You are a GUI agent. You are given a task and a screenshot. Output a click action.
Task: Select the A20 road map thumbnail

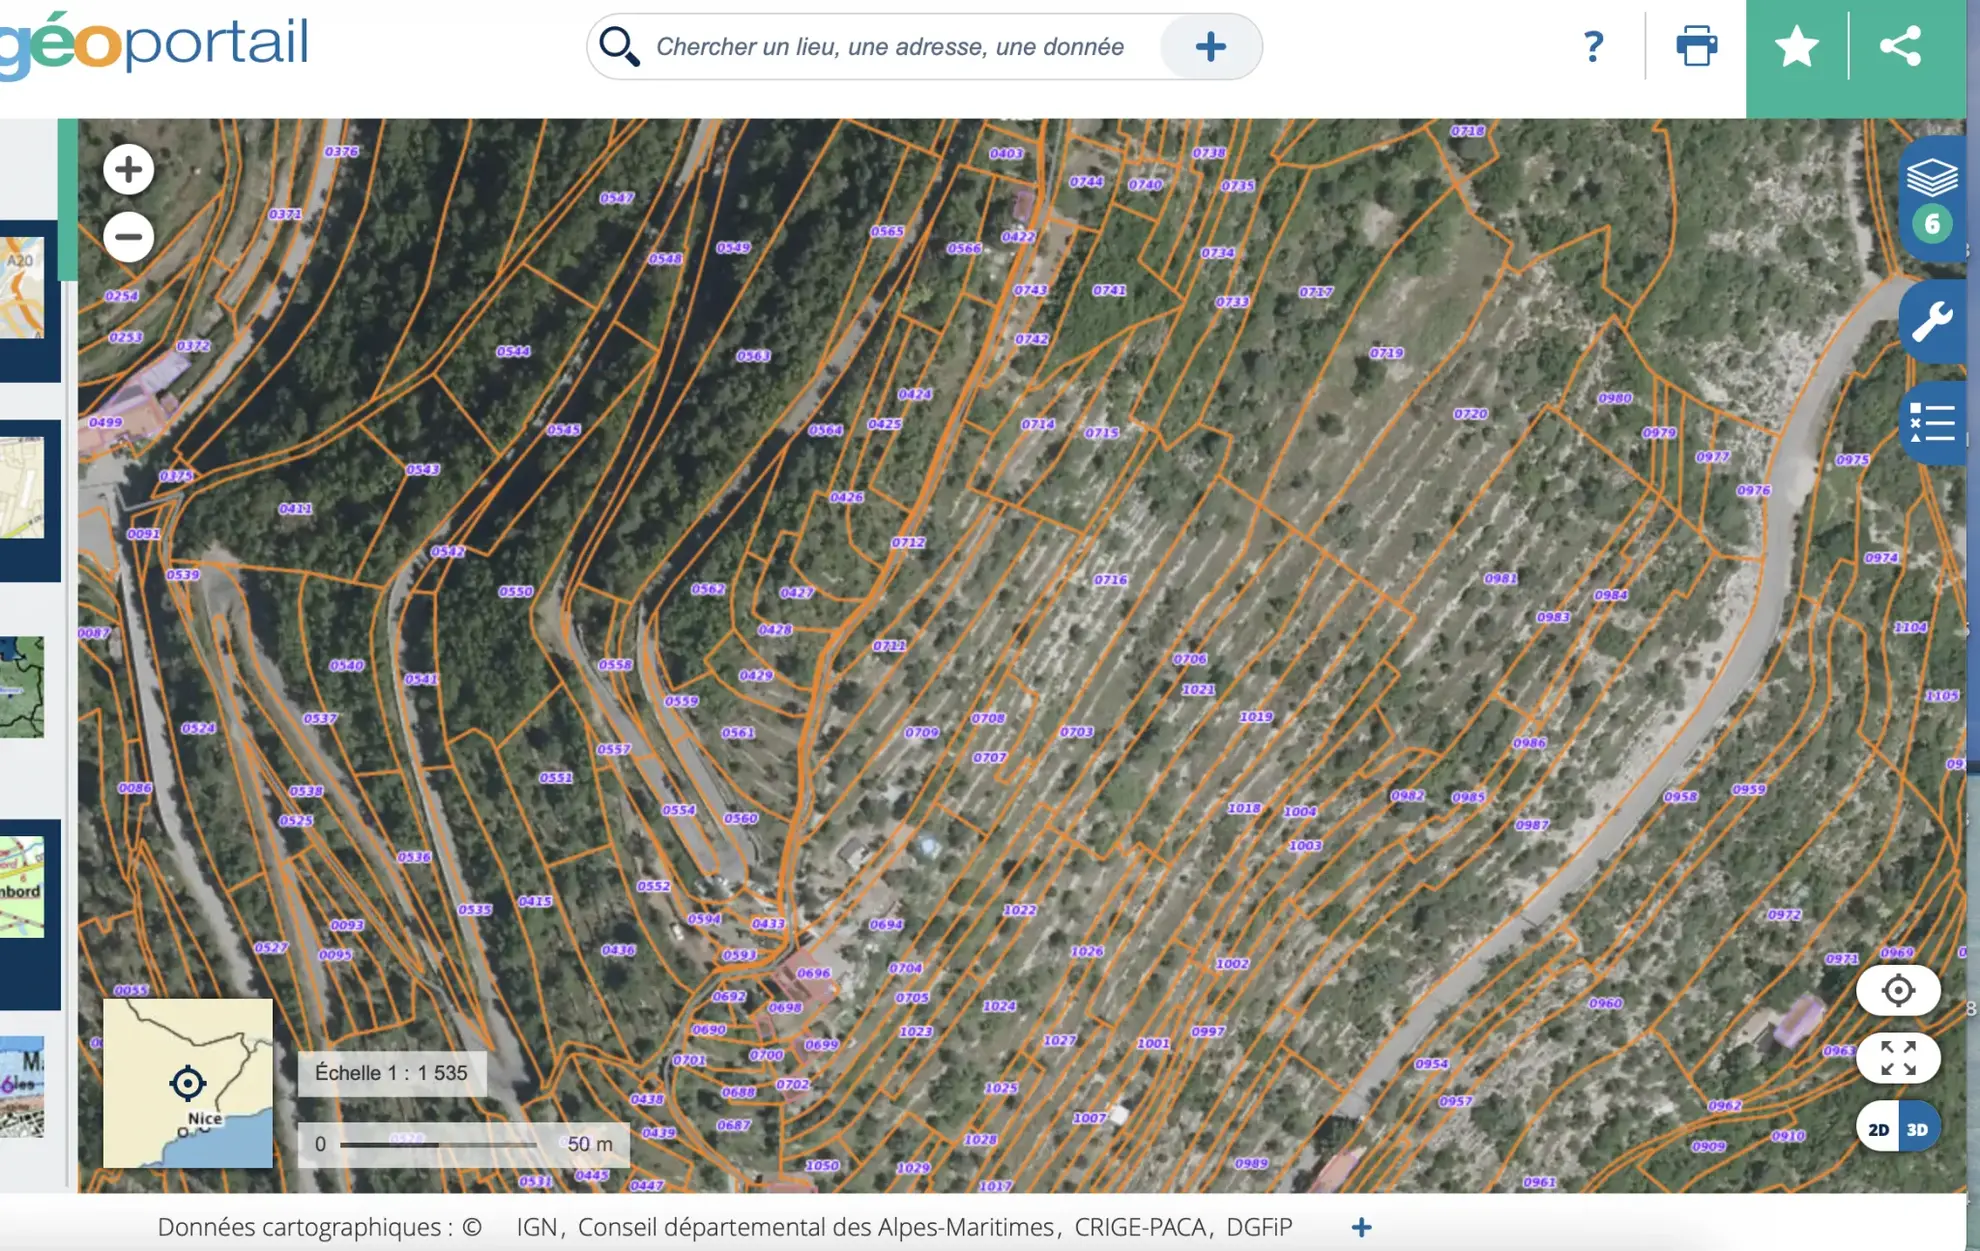click(22, 288)
